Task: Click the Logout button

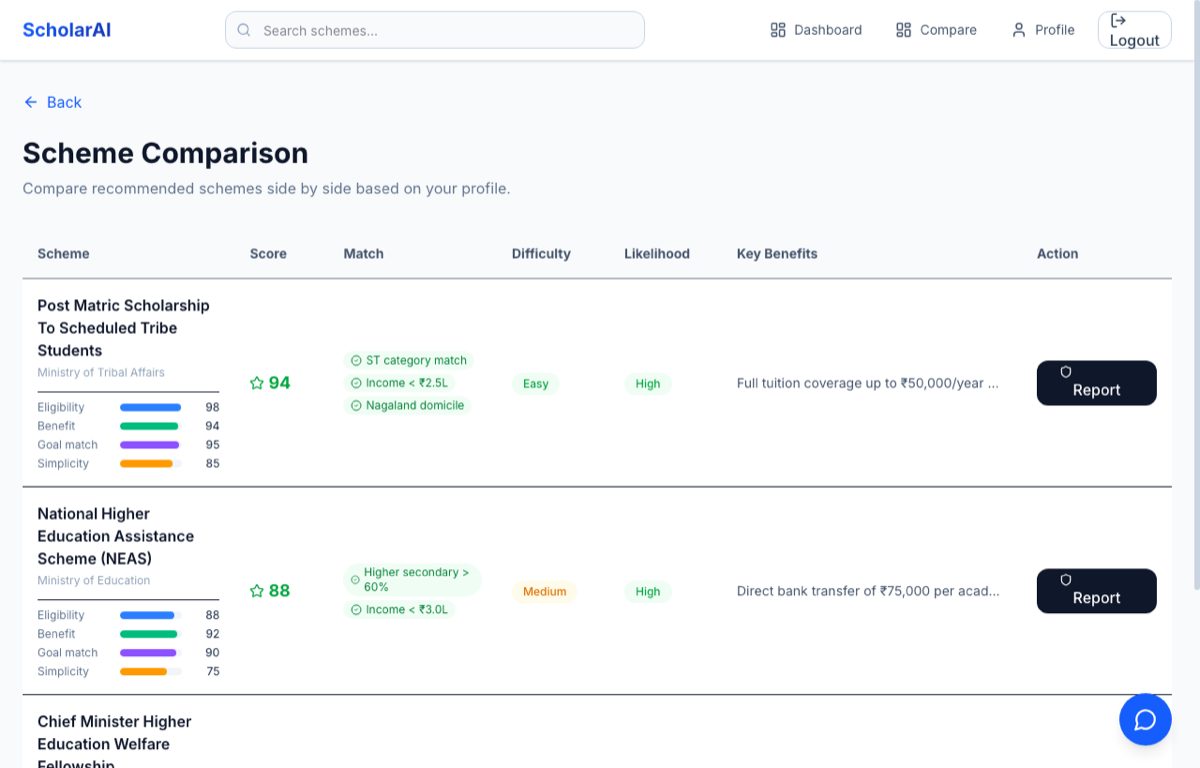Action: (1134, 30)
